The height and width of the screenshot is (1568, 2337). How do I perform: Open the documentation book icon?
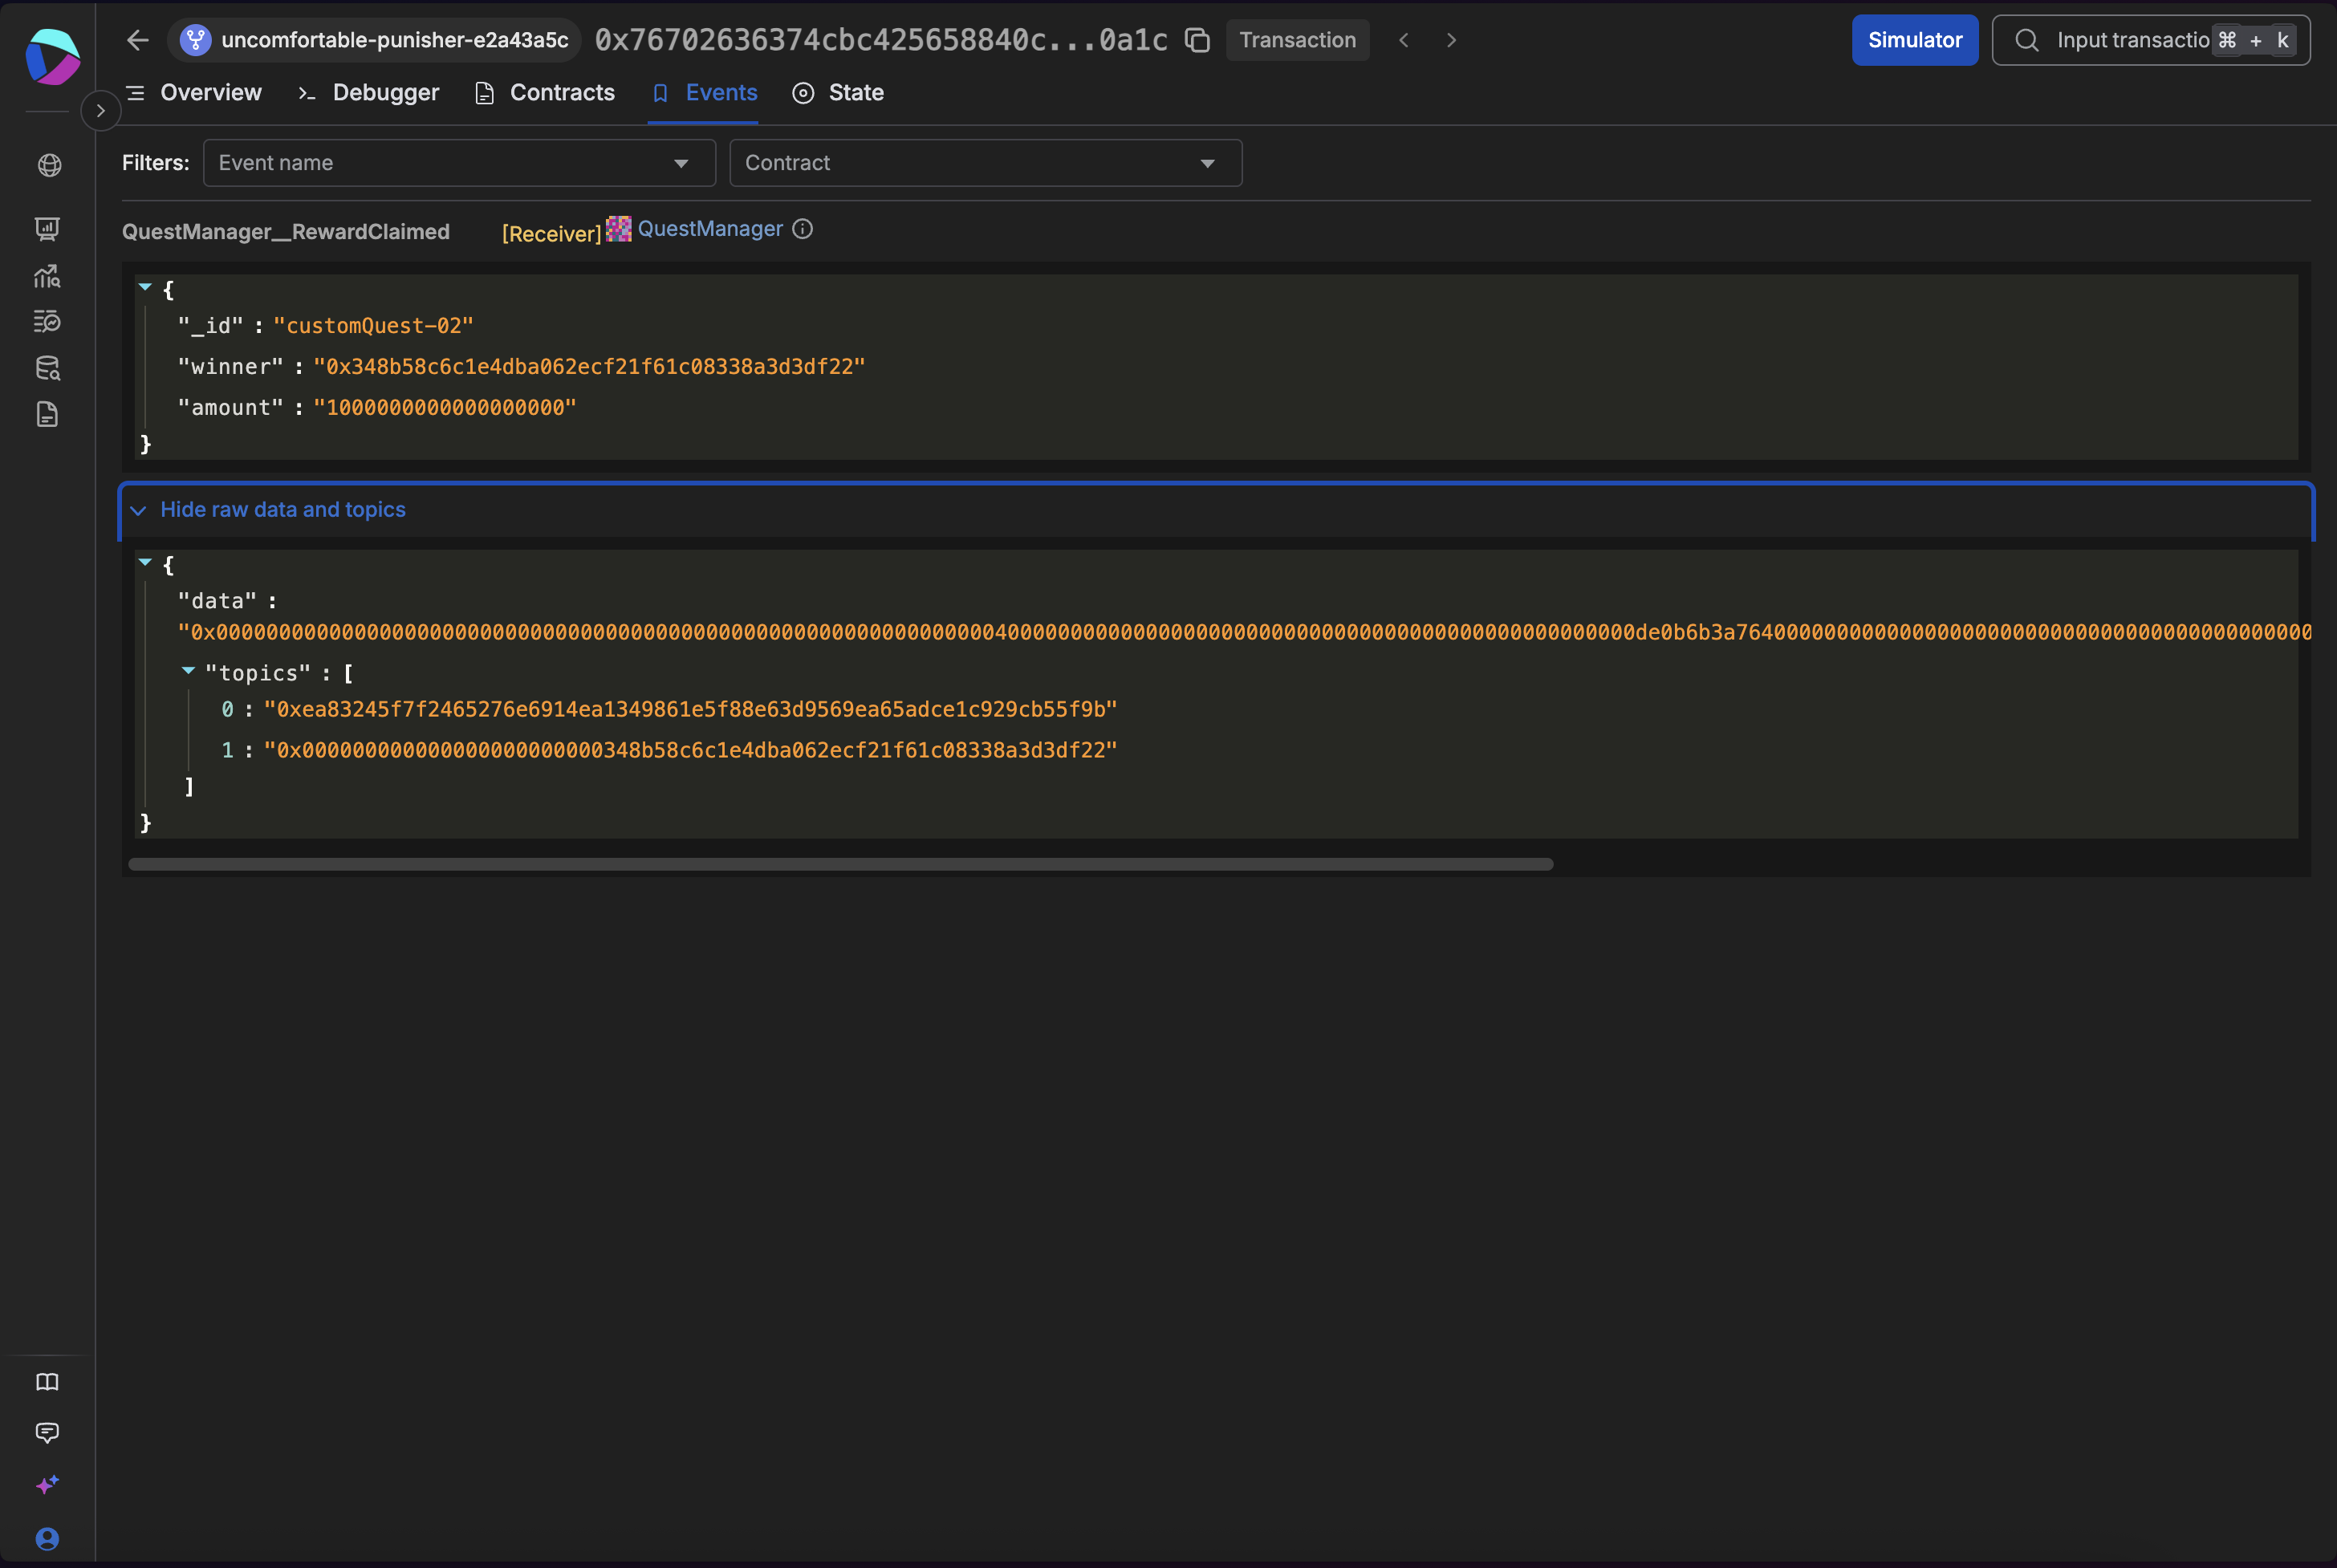[47, 1382]
